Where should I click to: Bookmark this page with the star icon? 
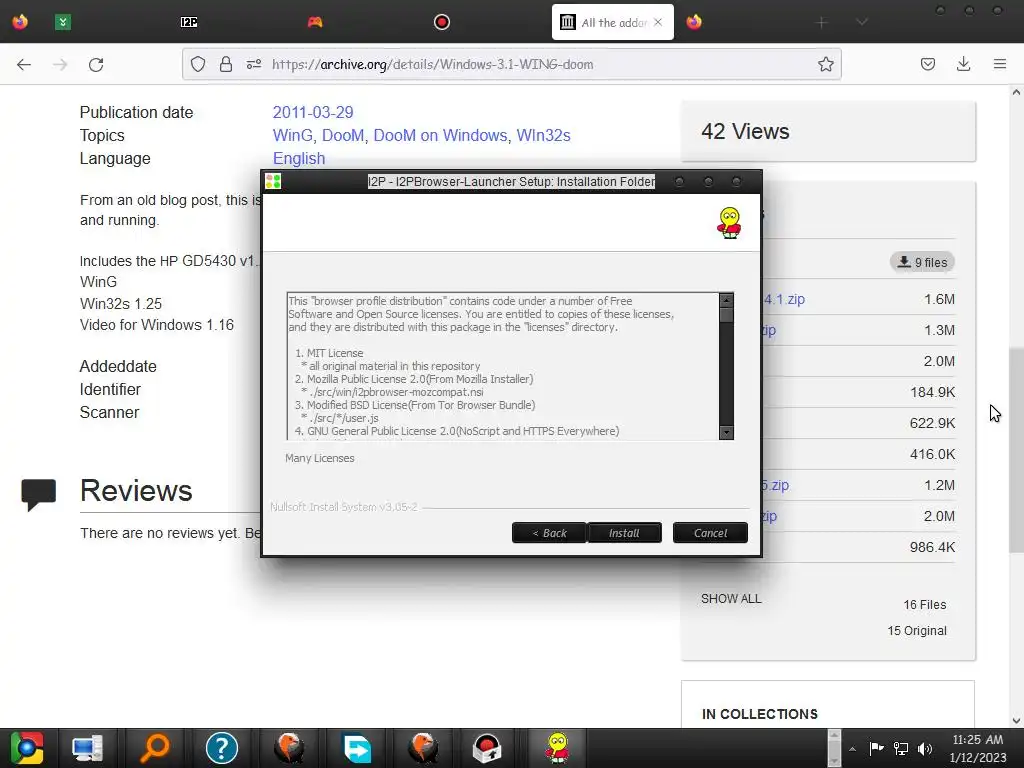click(825, 64)
